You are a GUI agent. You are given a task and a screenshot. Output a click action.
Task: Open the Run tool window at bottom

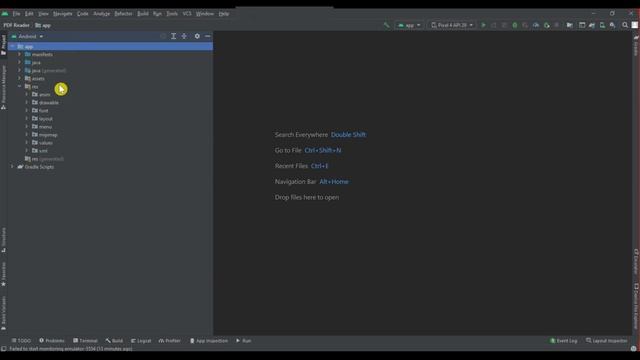(243, 341)
